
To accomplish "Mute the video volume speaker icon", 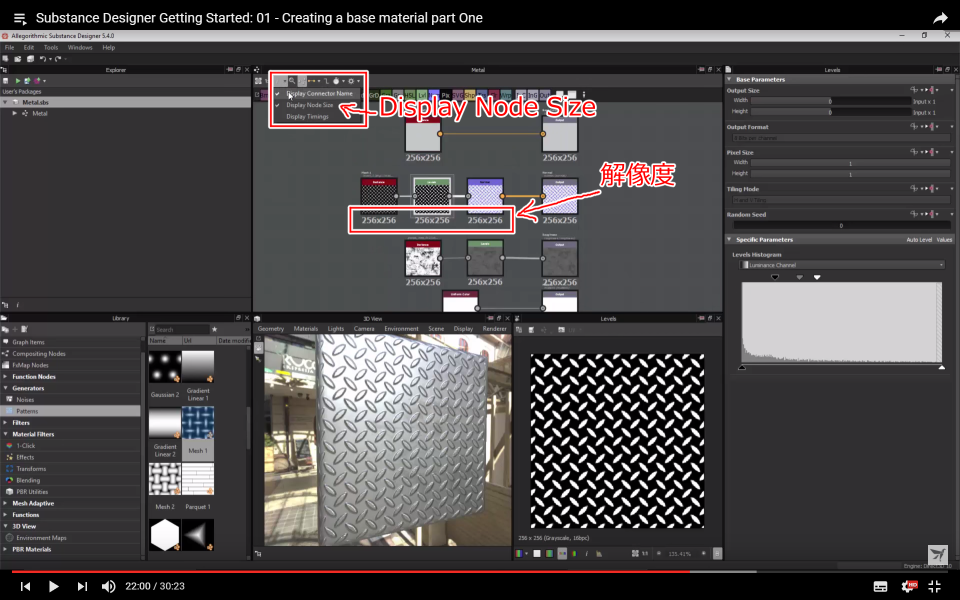I will (x=108, y=586).
